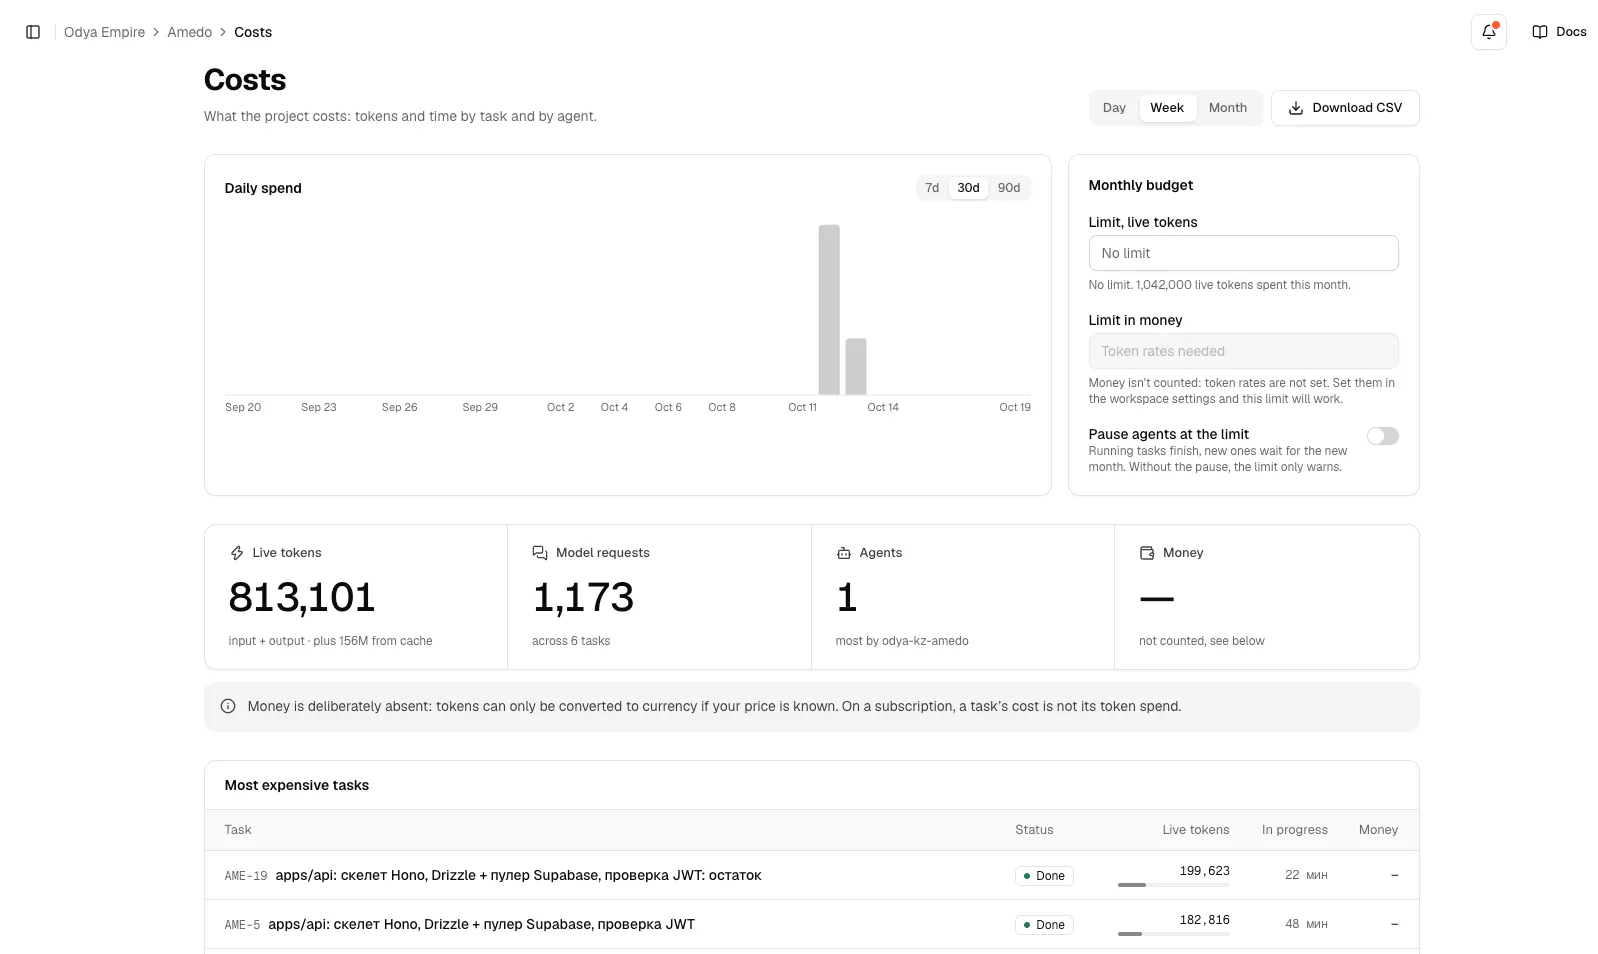The height and width of the screenshot is (954, 1598).
Task: Enable Pause agents at the limit
Action: coord(1382,436)
